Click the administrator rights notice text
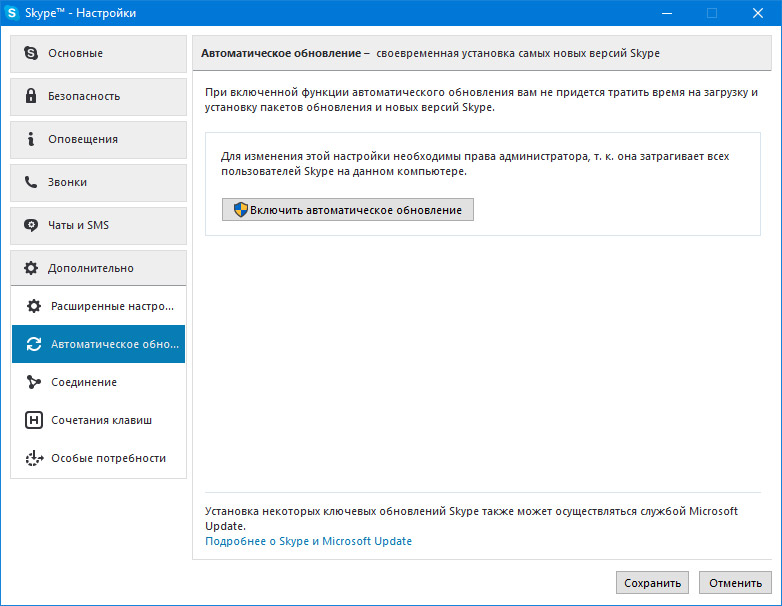 (x=475, y=164)
